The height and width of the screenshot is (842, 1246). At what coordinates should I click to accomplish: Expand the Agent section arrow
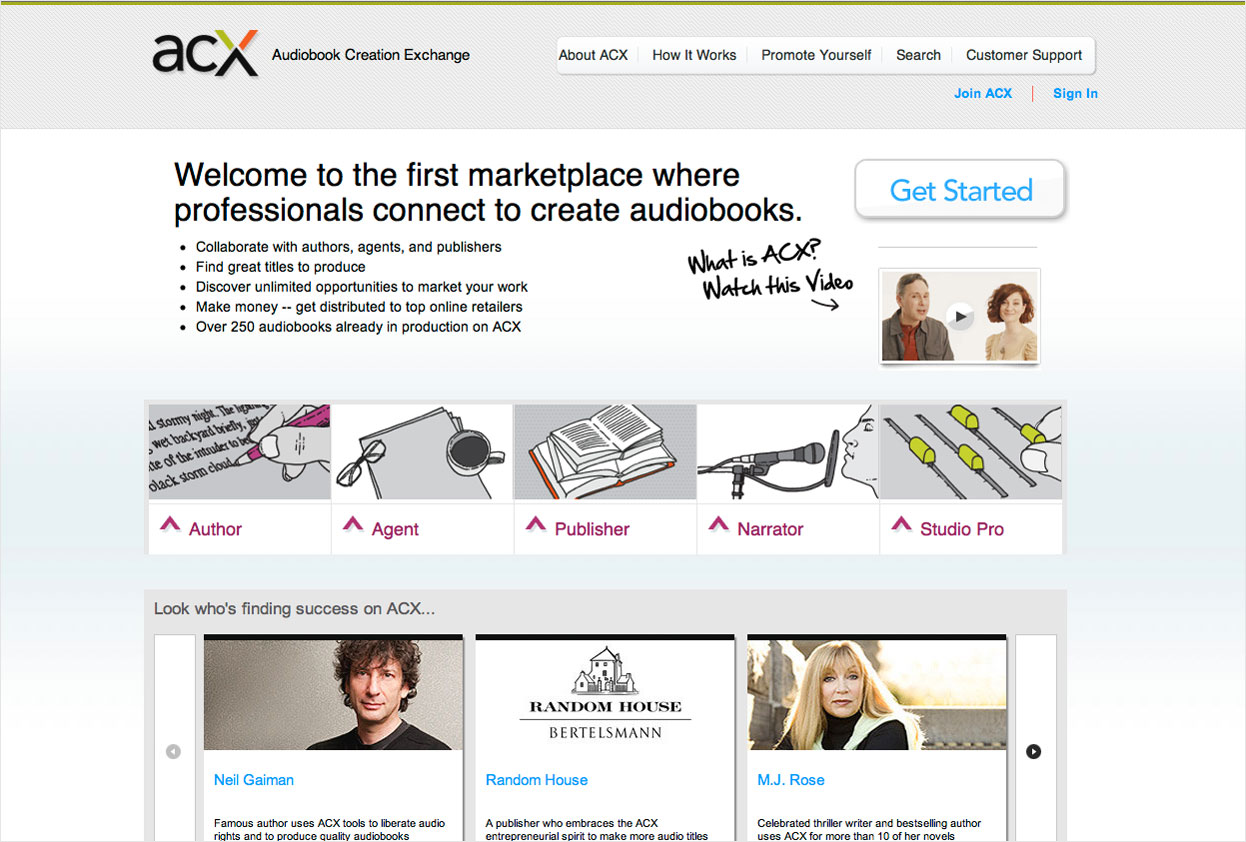[352, 525]
